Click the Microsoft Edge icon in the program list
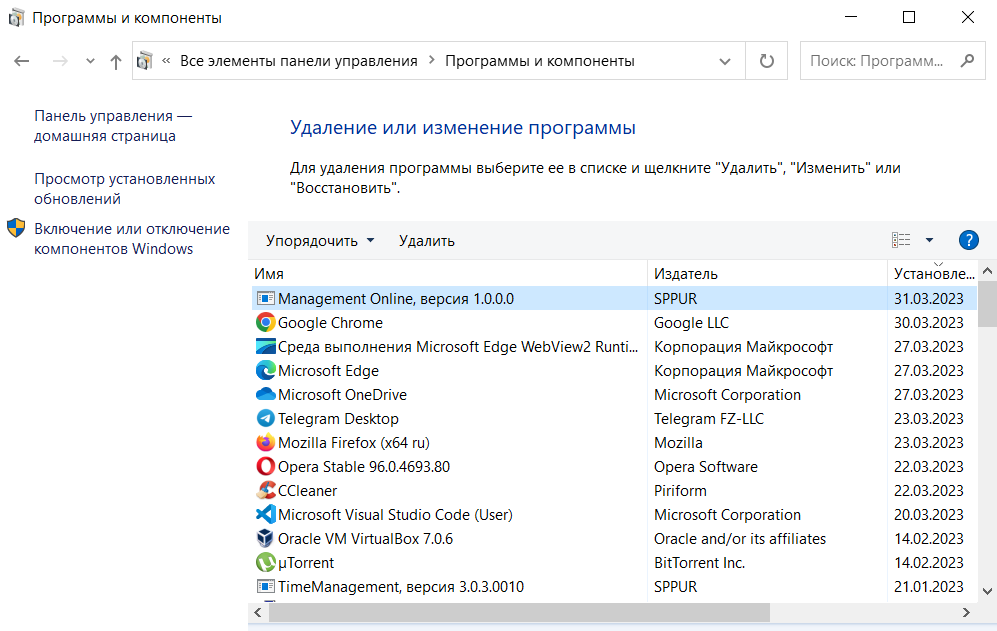Image resolution: width=997 pixels, height=631 pixels. pos(265,370)
